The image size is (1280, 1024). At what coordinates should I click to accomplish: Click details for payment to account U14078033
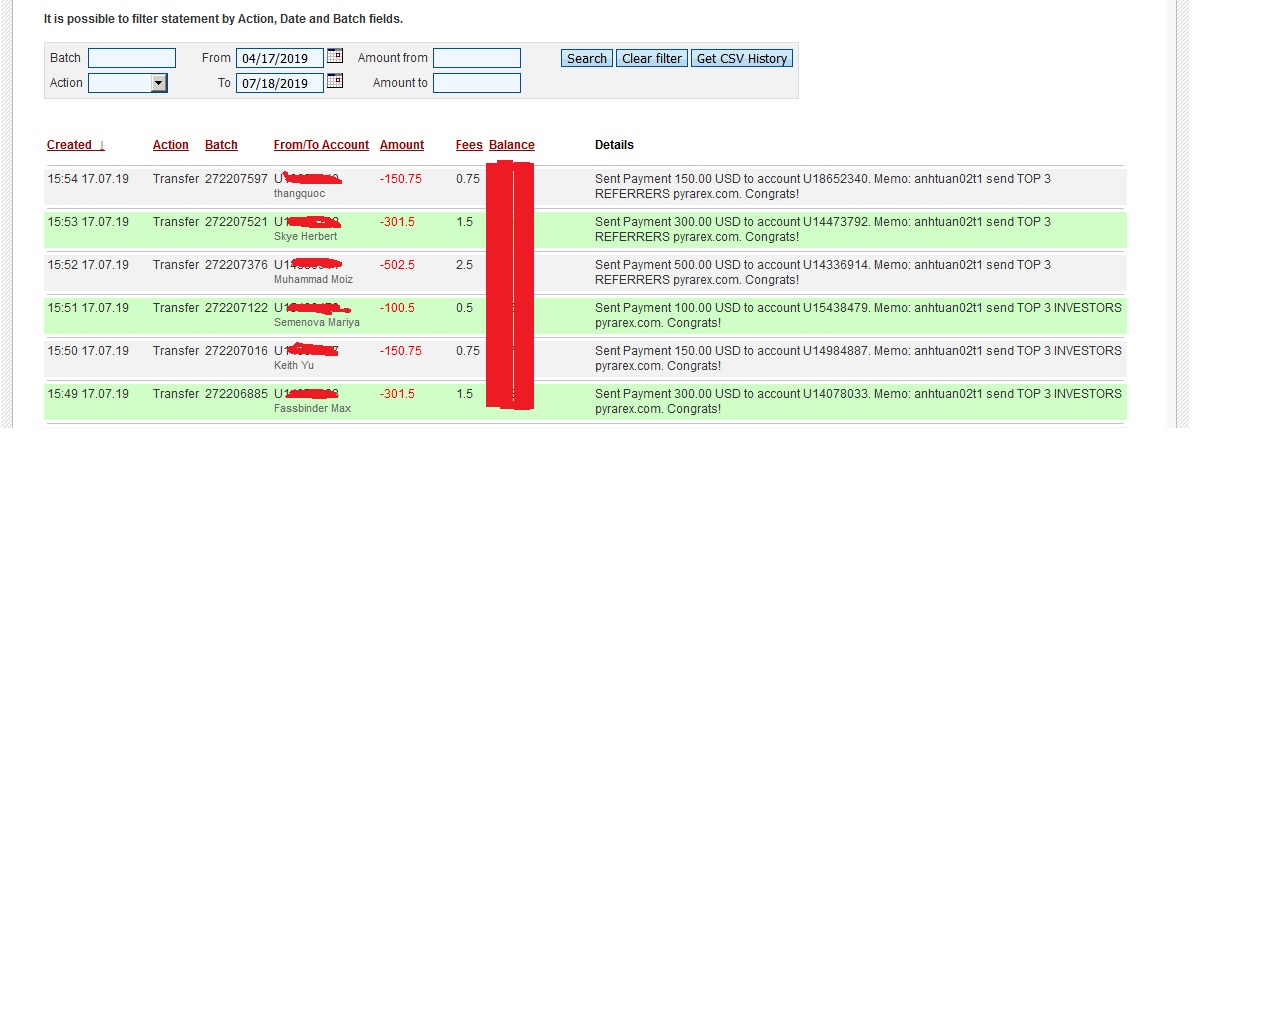click(x=858, y=402)
